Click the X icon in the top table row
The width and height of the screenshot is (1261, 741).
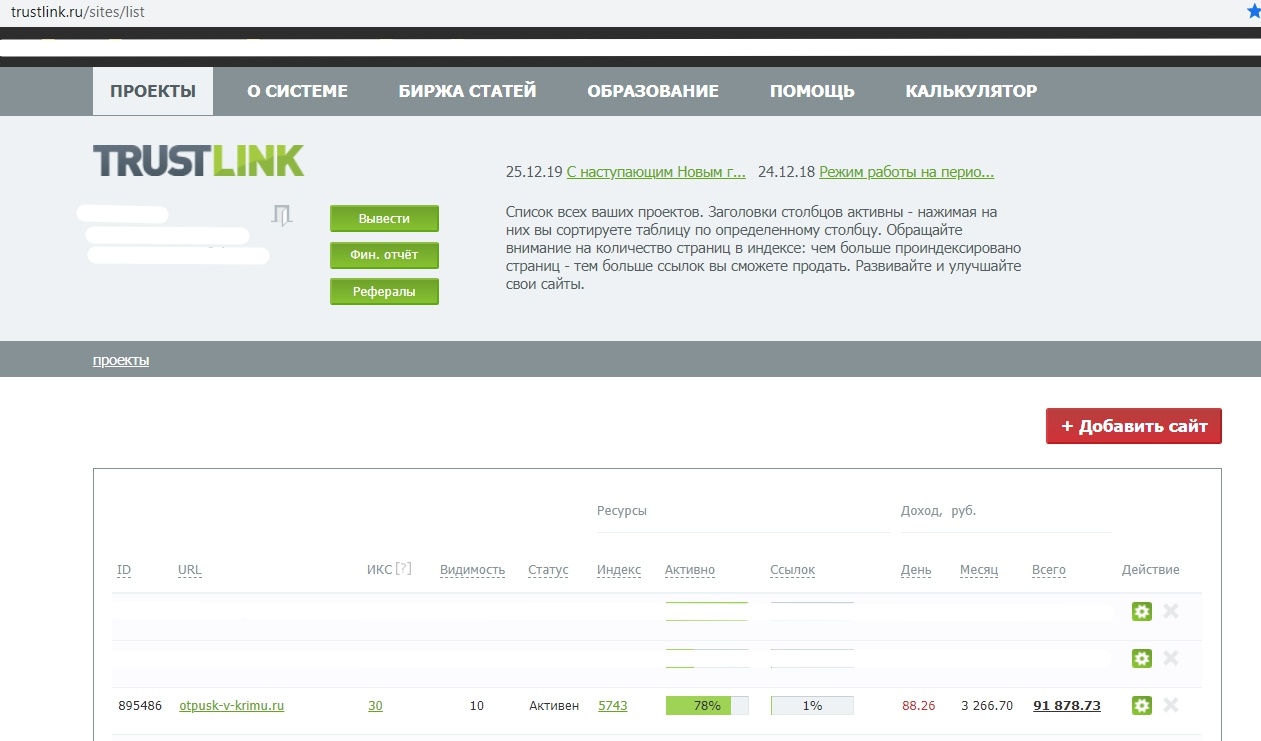[x=1171, y=611]
